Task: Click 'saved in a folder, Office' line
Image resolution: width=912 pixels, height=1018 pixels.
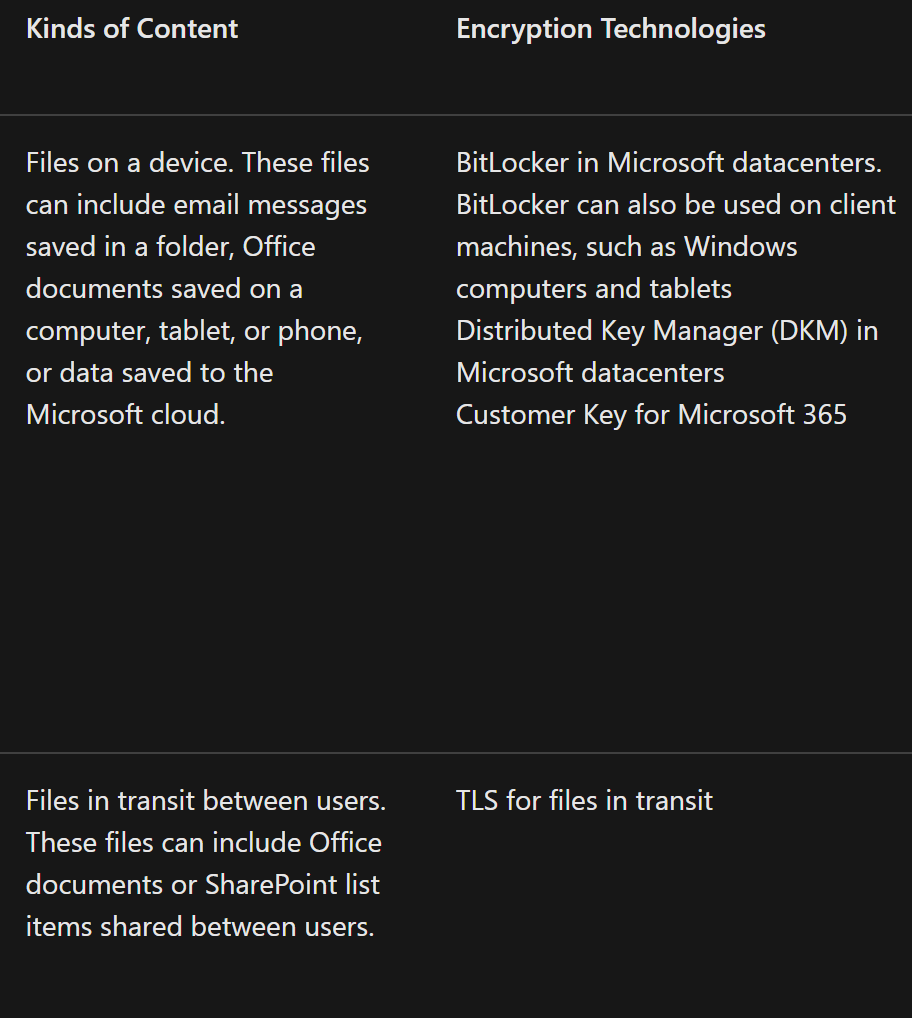Action: (170, 247)
